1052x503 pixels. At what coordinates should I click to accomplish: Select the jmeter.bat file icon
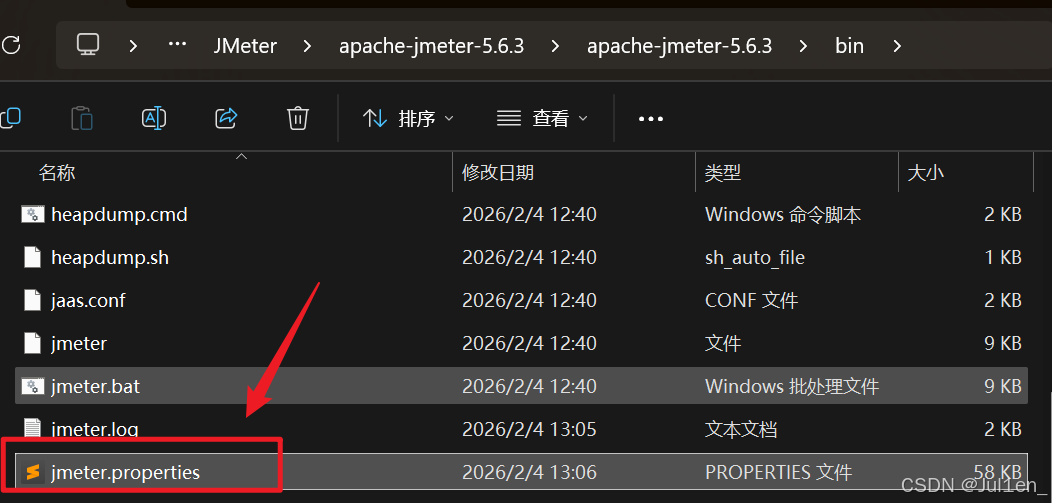(x=33, y=386)
